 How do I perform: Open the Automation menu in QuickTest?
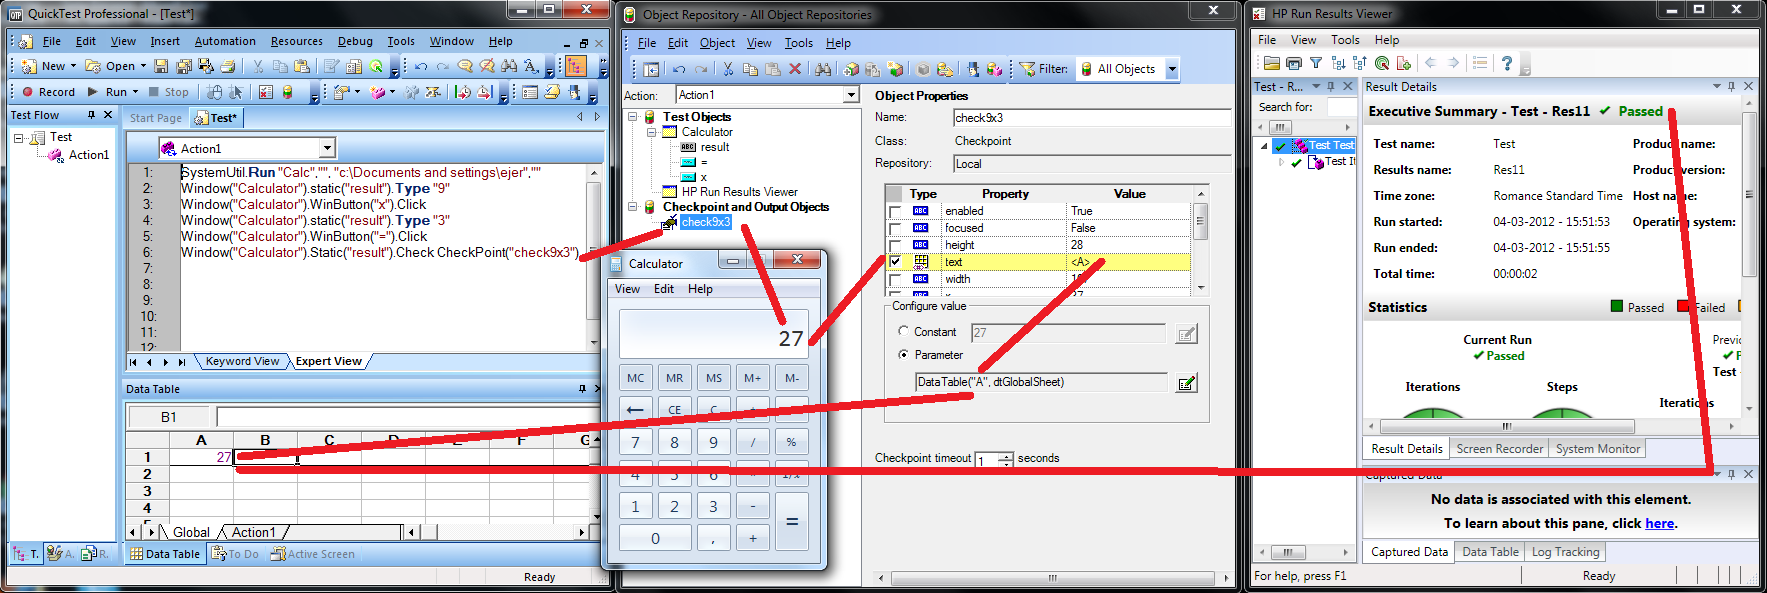tap(225, 41)
